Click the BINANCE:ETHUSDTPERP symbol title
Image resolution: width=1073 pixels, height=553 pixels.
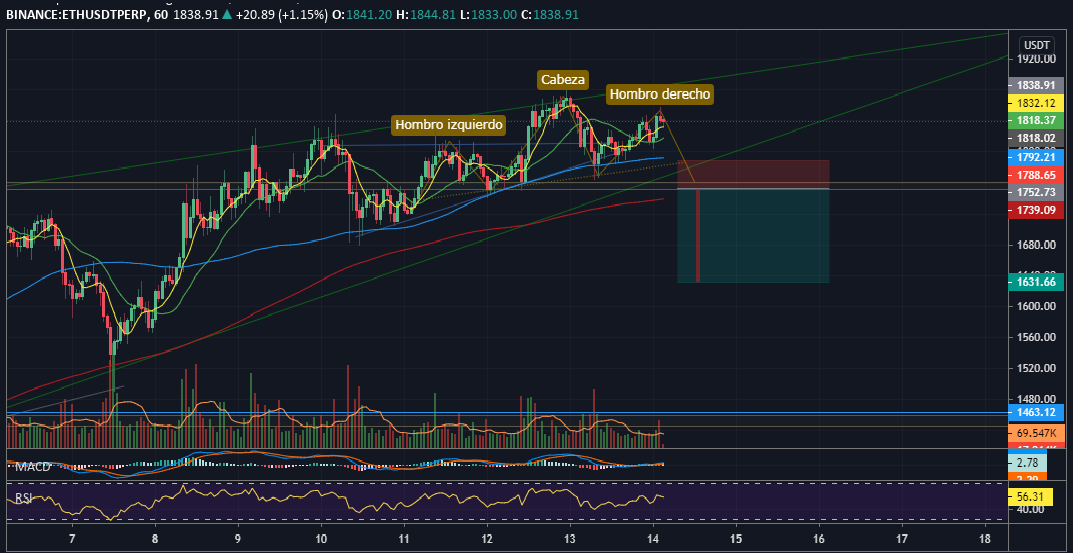77,16
